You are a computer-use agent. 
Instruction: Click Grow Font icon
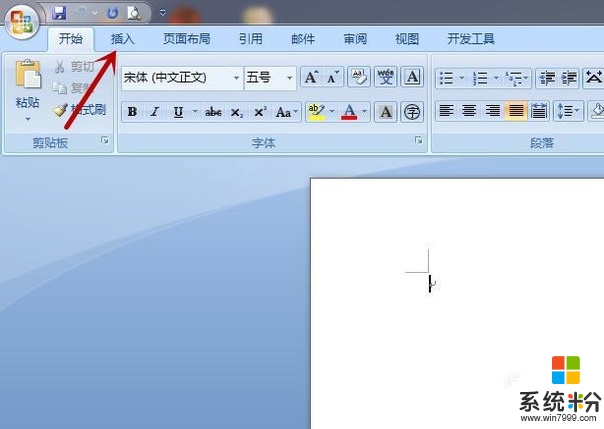311,78
